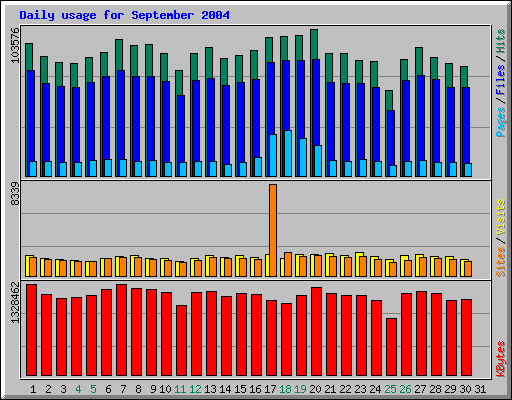Viewport: 512px width, 400px height.
Task: Click day 31 on the x-axis
Action: [x=480, y=389]
